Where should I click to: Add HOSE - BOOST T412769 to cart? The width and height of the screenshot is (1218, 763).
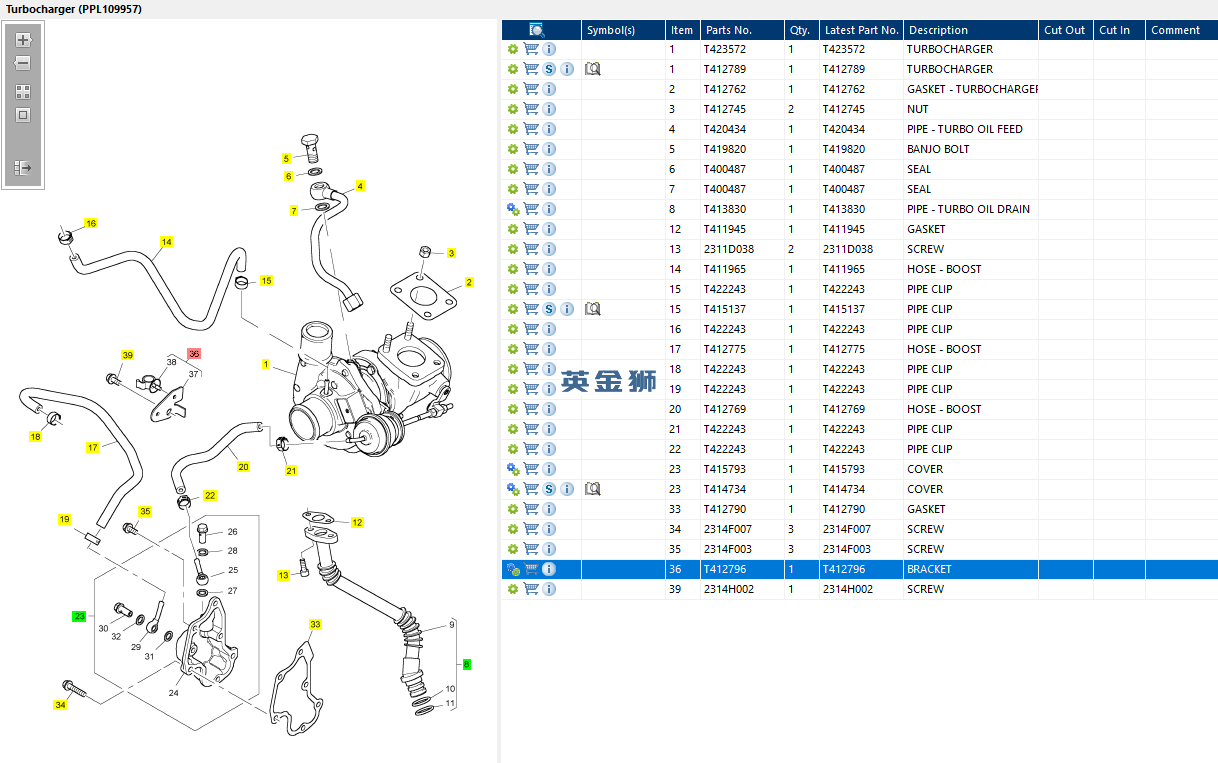(x=531, y=409)
